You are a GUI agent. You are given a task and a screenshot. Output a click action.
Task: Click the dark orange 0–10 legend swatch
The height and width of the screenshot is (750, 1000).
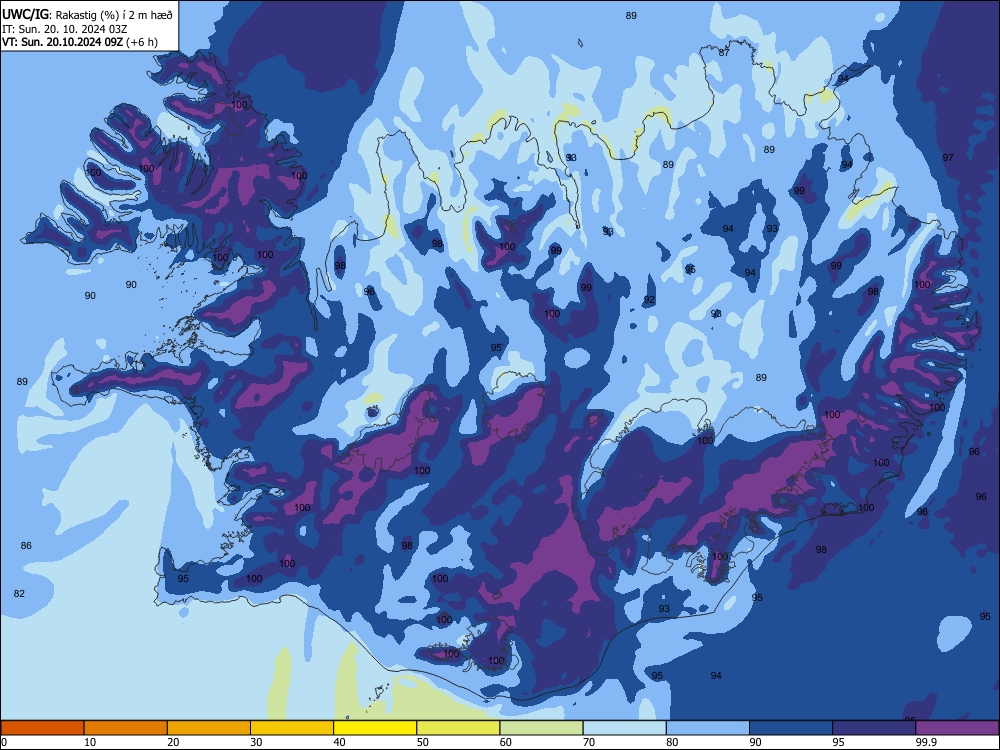click(42, 728)
